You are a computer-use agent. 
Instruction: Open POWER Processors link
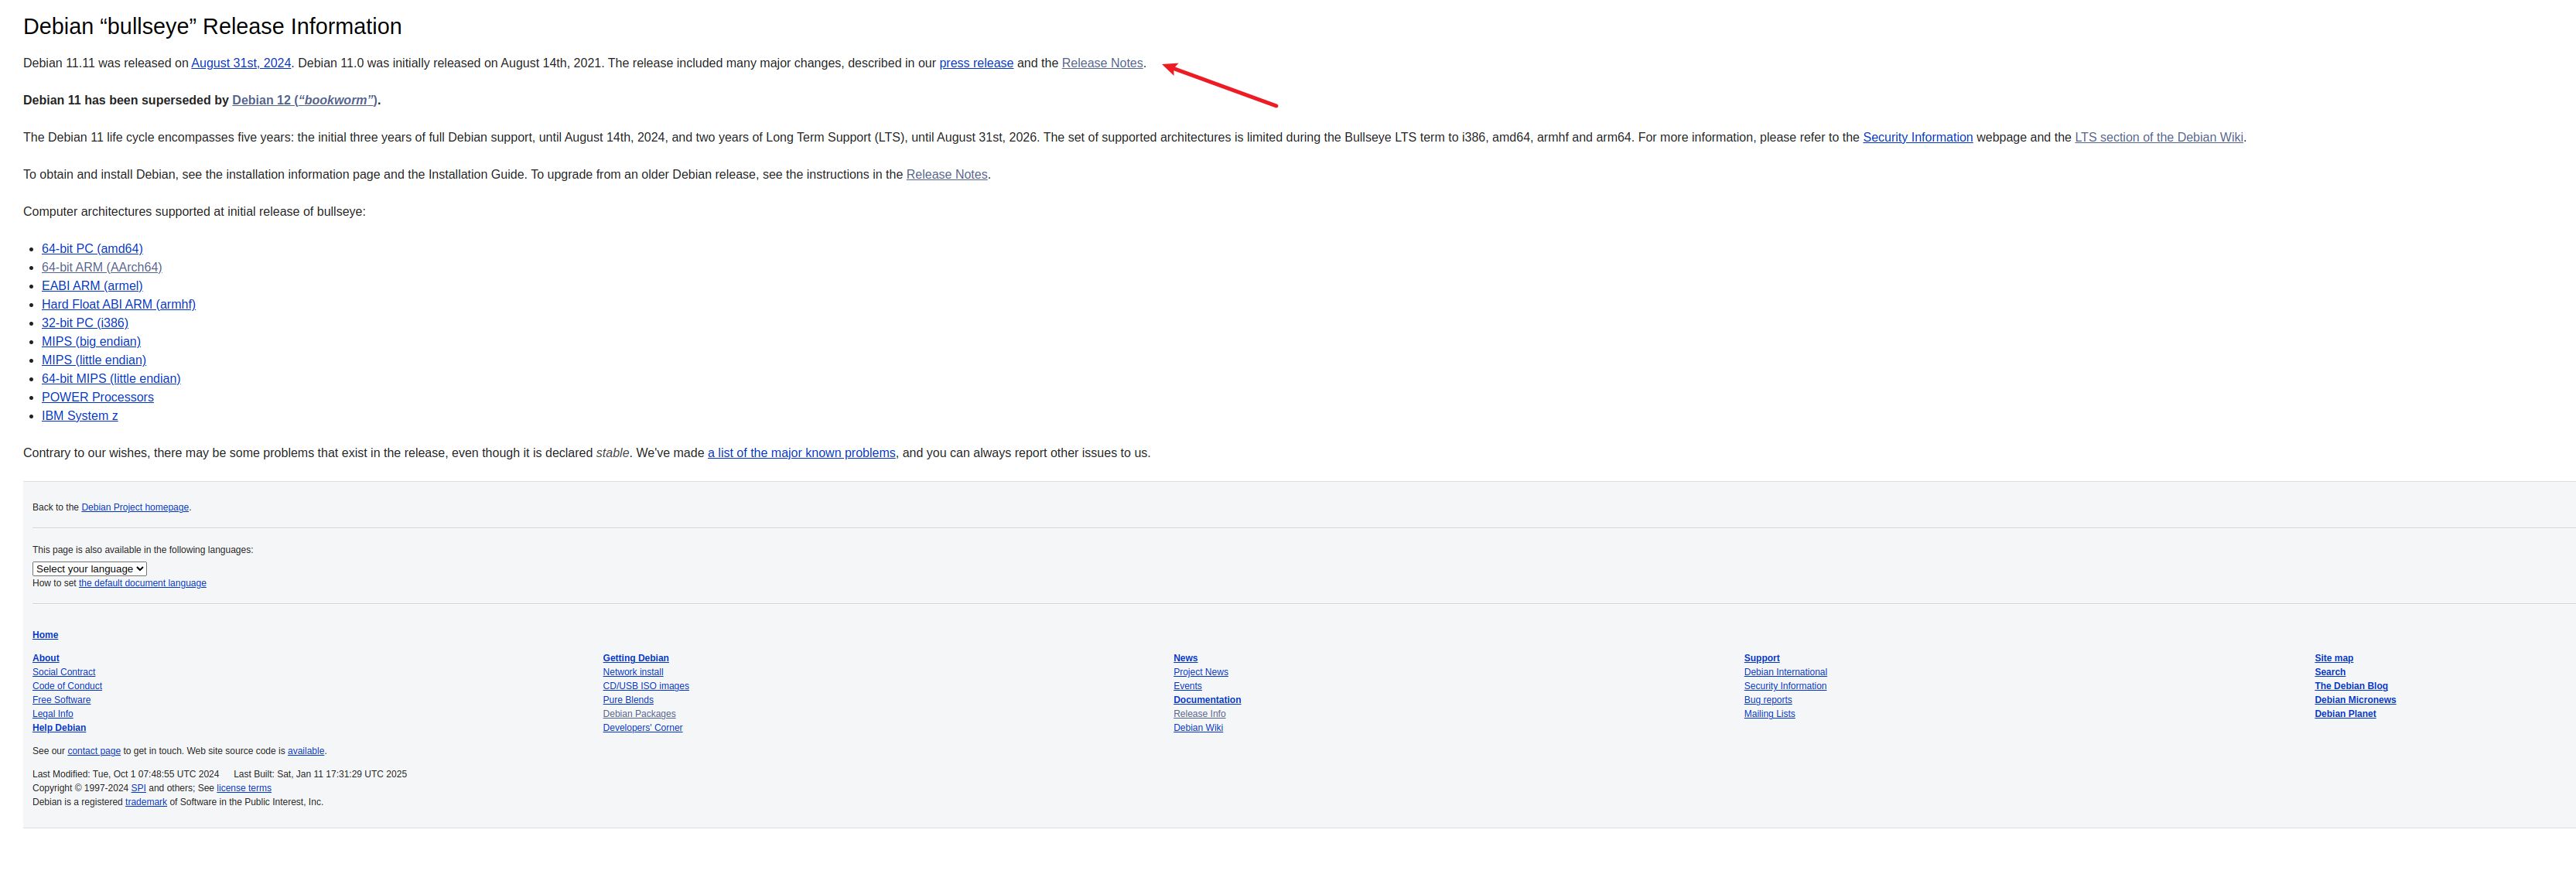tap(98, 397)
